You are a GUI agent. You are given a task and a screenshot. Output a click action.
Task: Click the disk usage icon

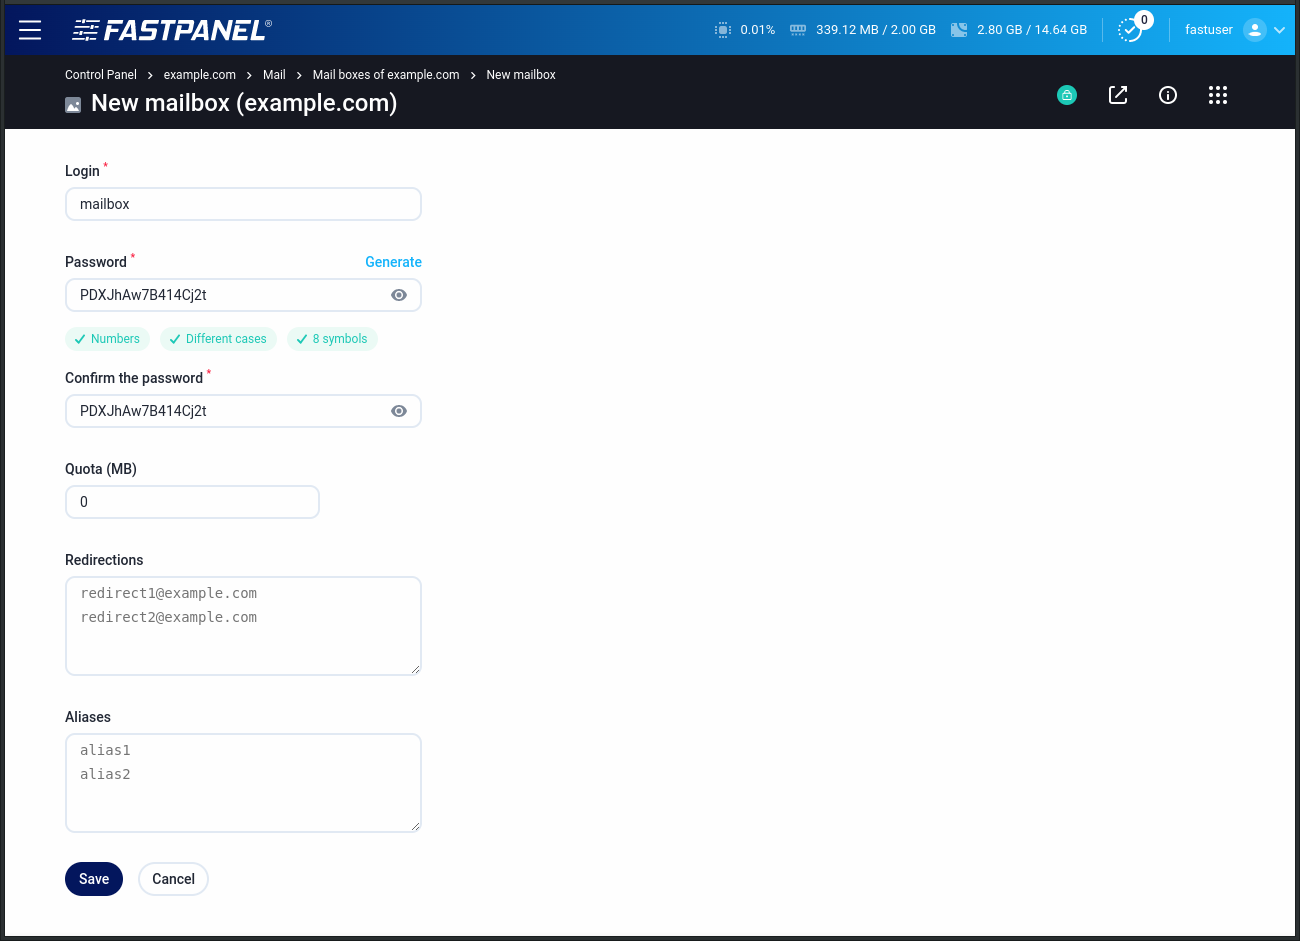pyautogui.click(x=959, y=30)
